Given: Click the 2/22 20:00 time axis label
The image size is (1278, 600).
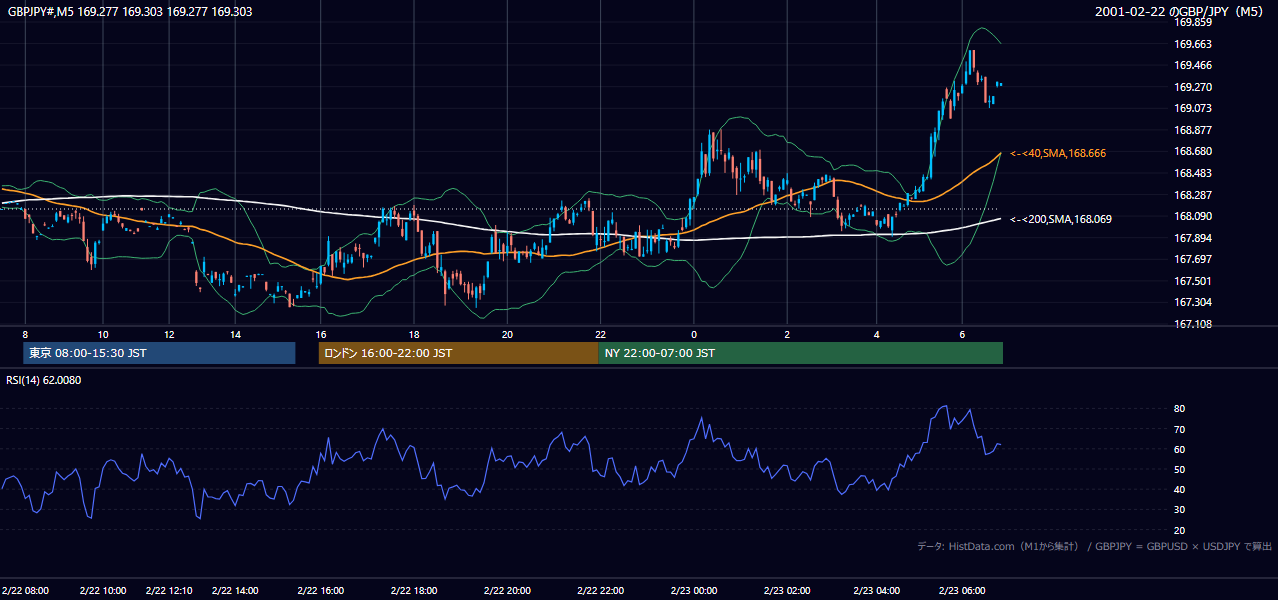Looking at the screenshot, I should pyautogui.click(x=507, y=591).
